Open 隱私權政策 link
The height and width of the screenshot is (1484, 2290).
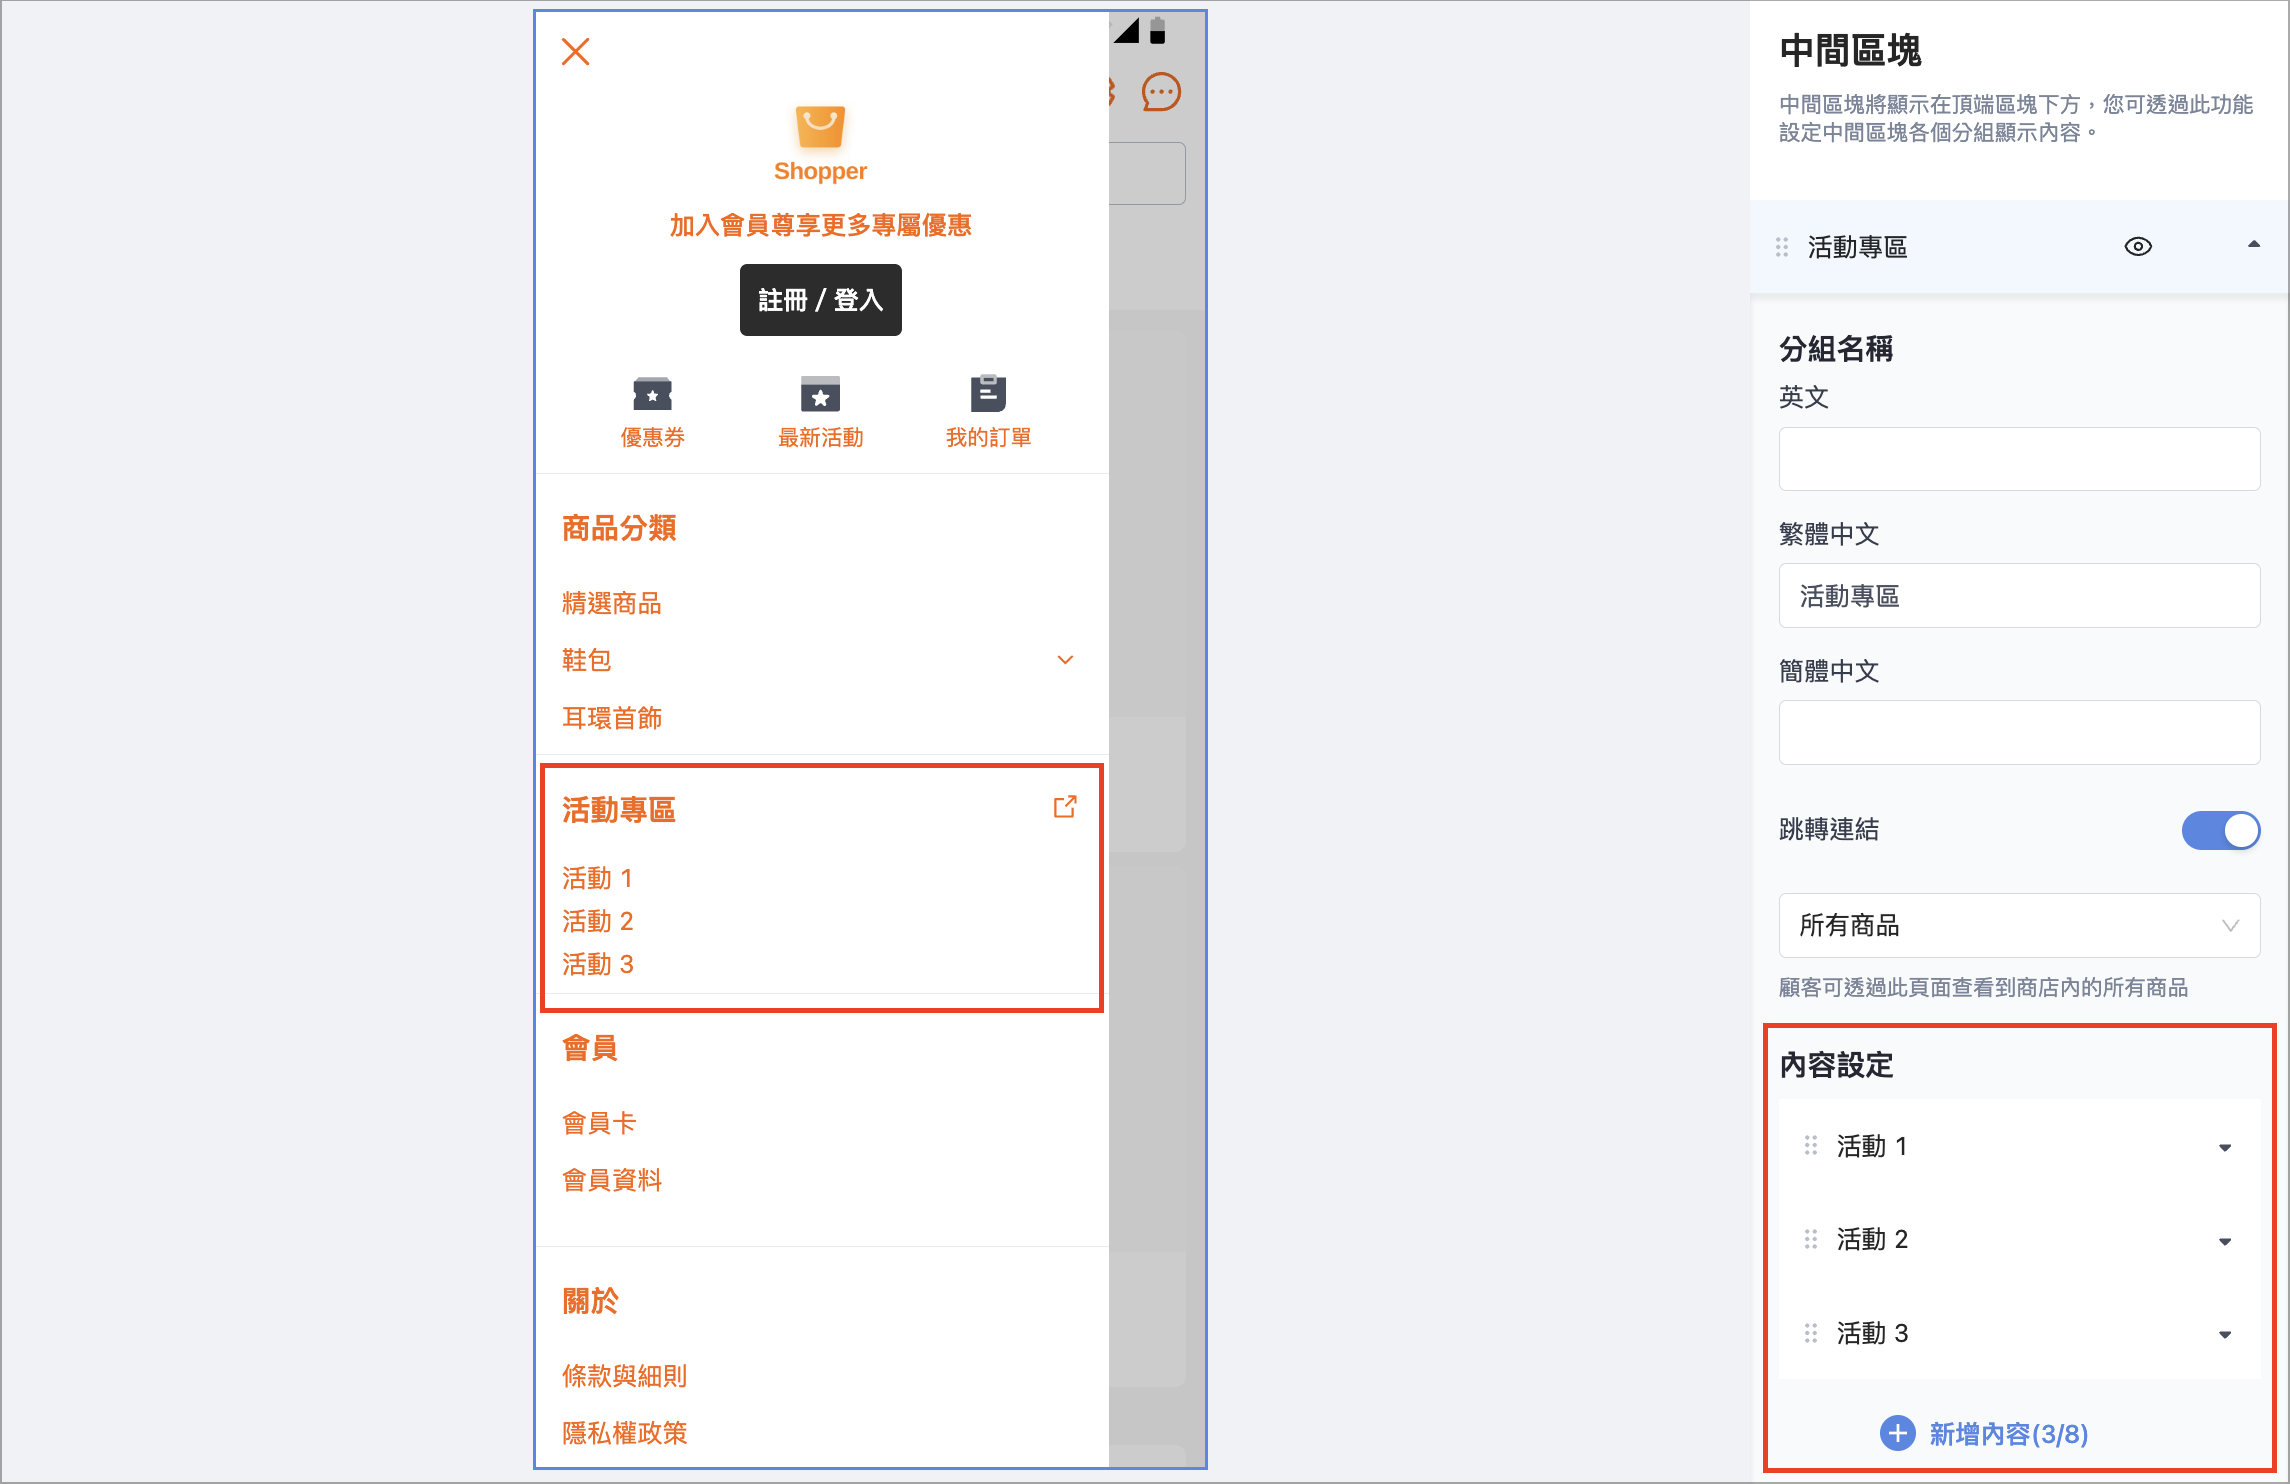click(625, 1433)
